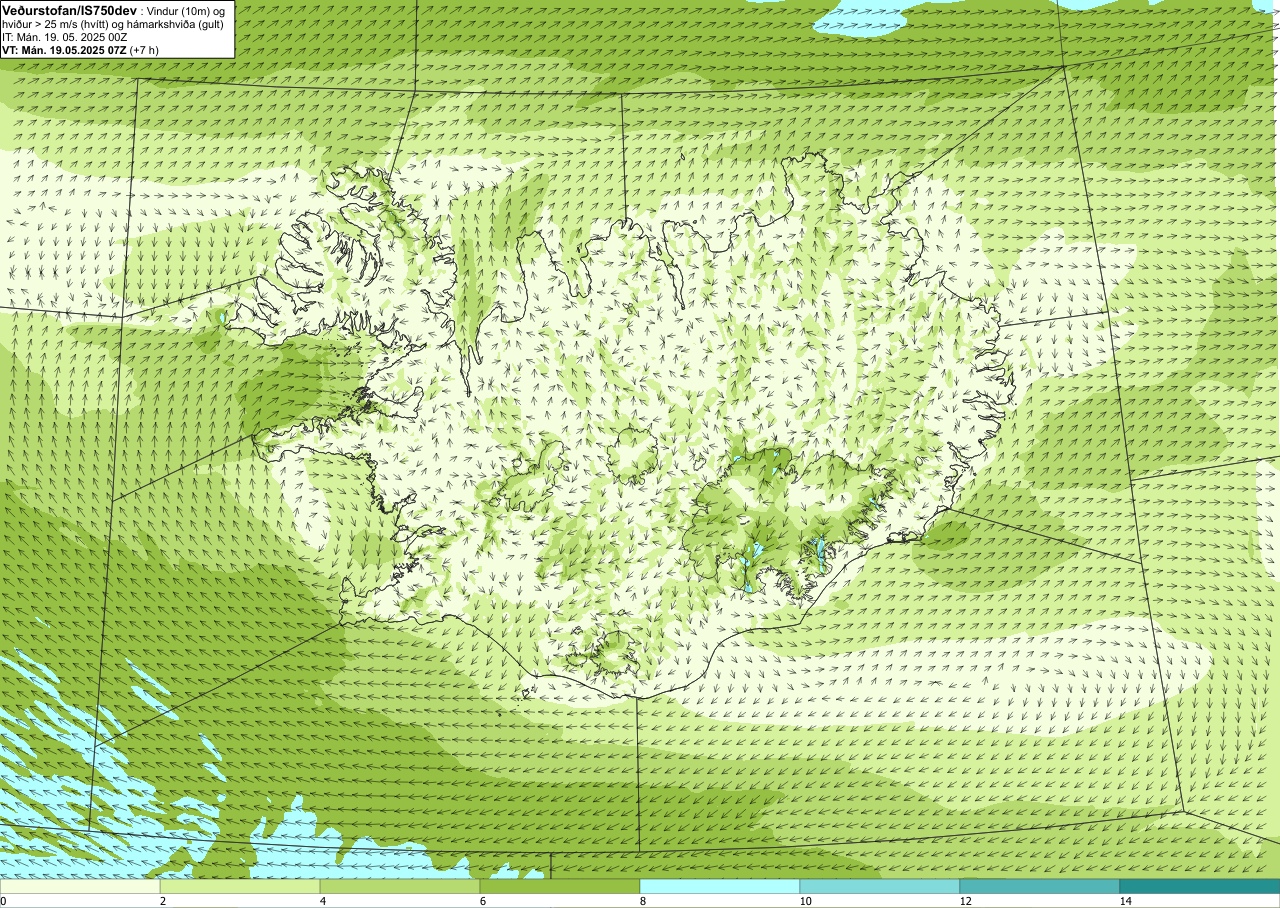Click the teal 12–14 m/s legend swatch
Screen dimensions: 1280x908
tap(1040, 886)
